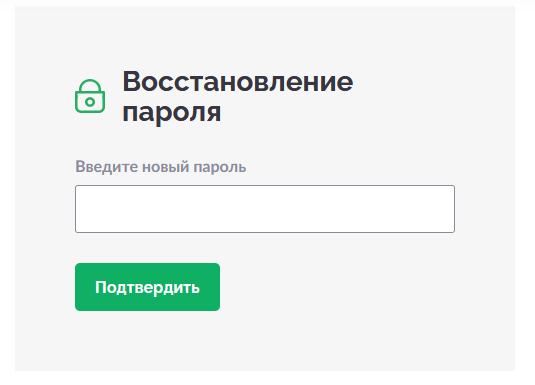This screenshot has width=535, height=385.
Task: Focus the new password input field
Action: coord(265,209)
